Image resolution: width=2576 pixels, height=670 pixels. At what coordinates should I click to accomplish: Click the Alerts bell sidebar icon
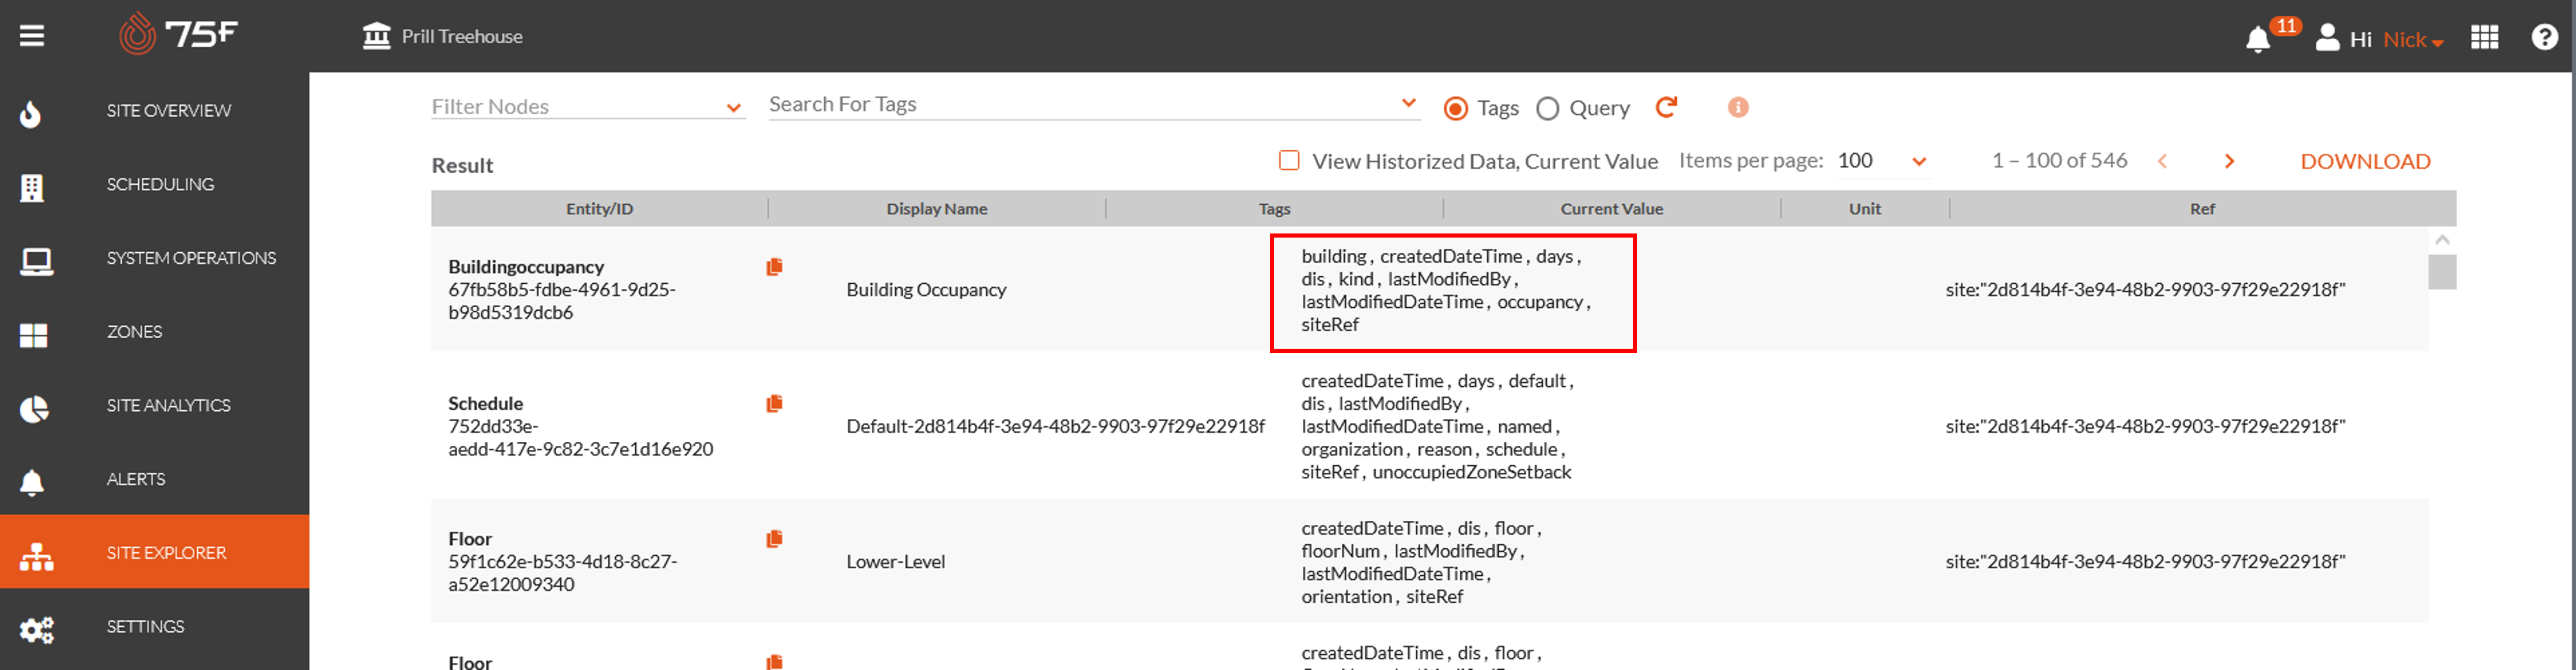coord(32,482)
